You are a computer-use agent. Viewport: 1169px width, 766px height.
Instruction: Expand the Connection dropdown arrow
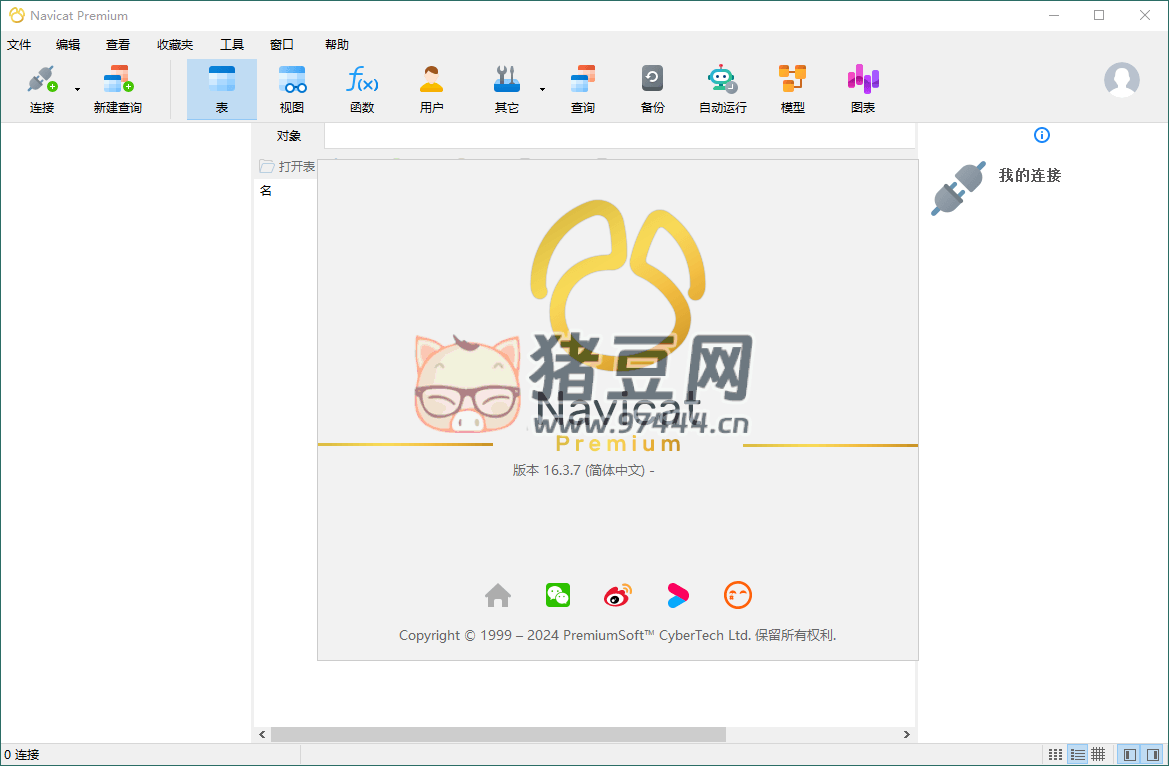[77, 90]
